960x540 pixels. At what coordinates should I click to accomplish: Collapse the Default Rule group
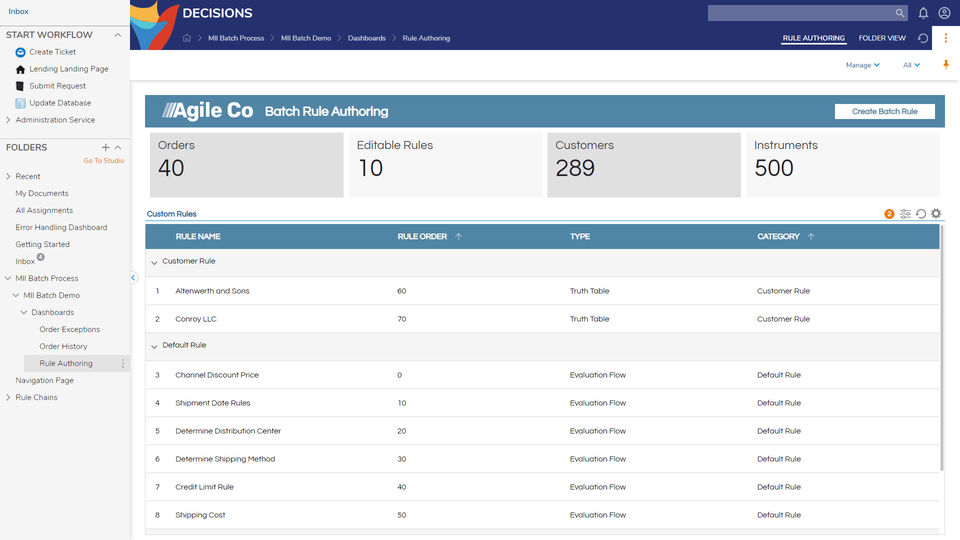coord(154,346)
